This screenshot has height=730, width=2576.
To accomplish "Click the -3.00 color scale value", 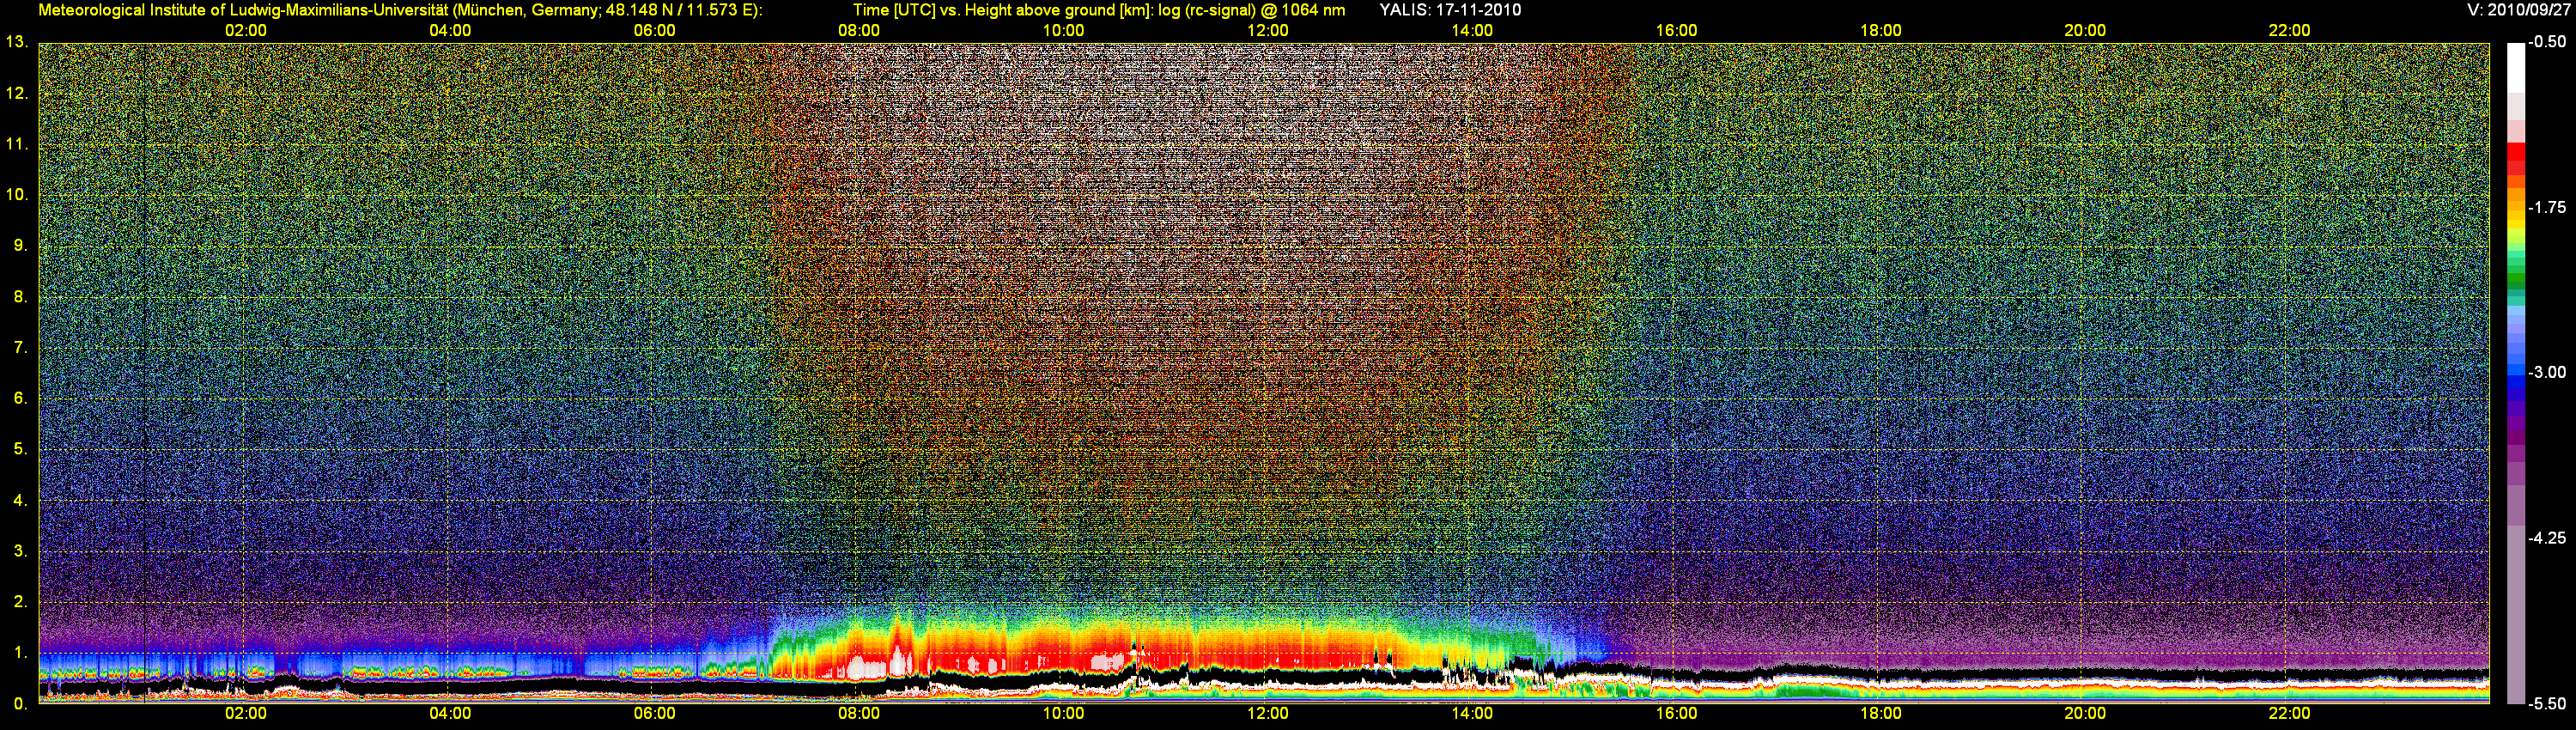I will click(x=2547, y=372).
